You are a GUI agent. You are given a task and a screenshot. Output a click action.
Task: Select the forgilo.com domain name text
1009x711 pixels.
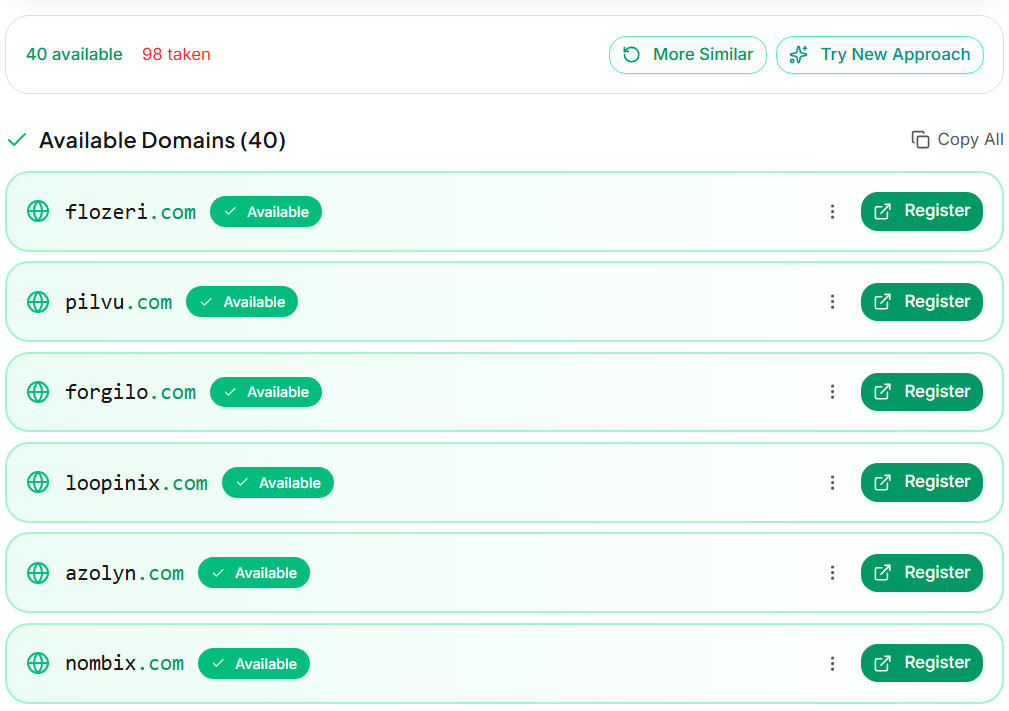pos(131,392)
